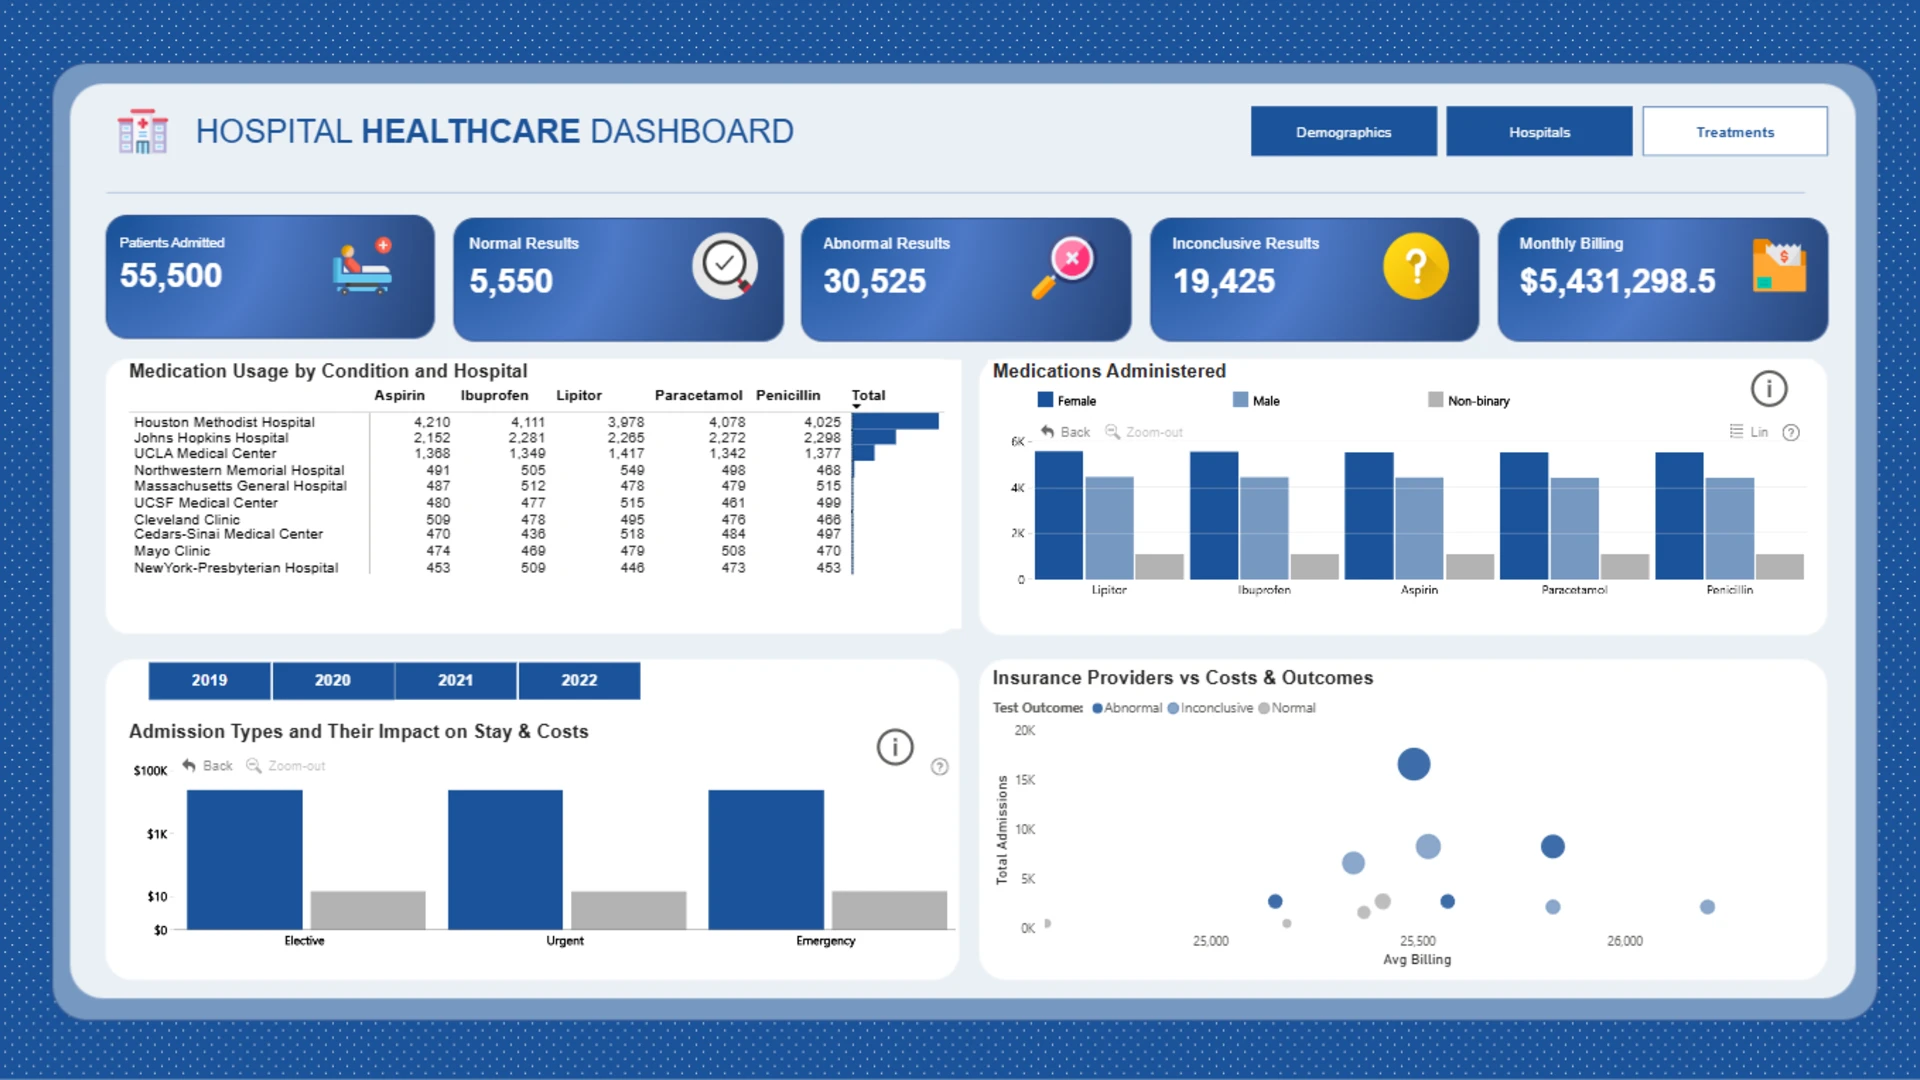Open info icon on Admission Types chart
Image resolution: width=1920 pixels, height=1080 pixels.
(x=895, y=746)
